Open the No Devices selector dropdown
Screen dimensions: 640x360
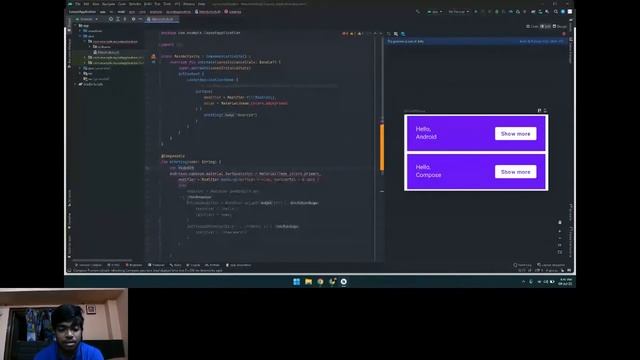459,11
